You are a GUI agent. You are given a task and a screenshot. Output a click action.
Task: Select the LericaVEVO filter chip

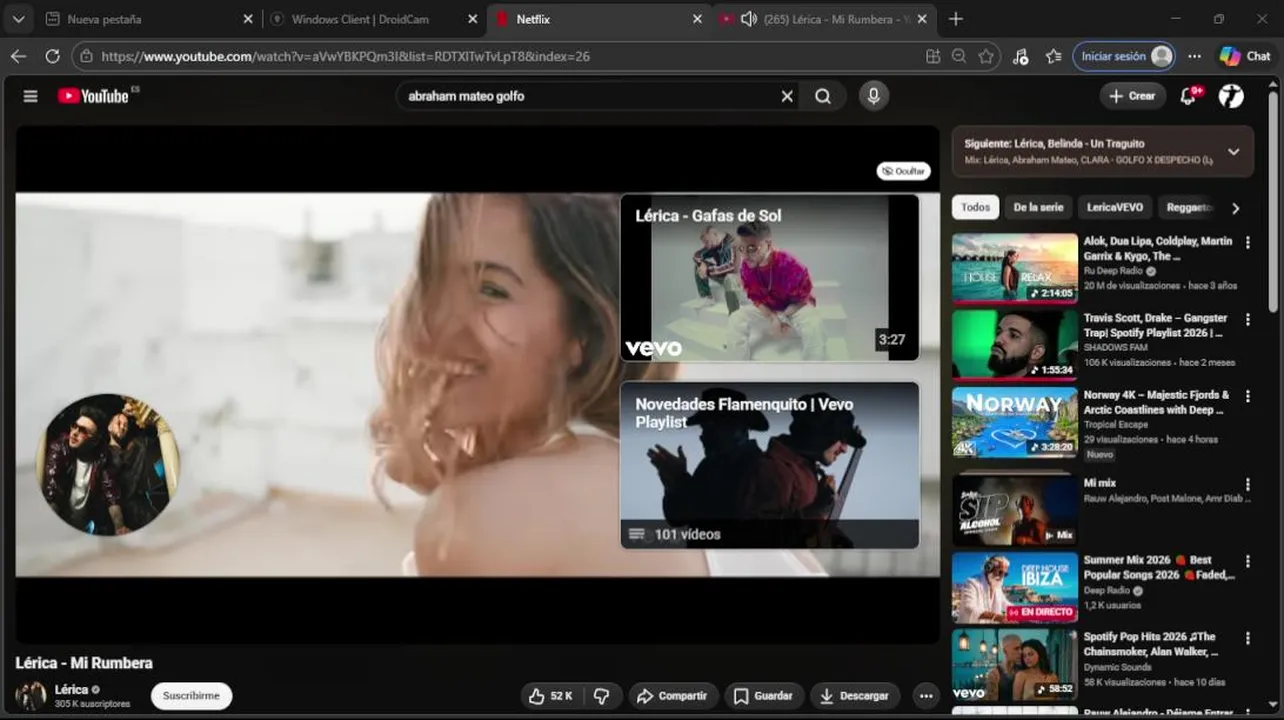click(x=1115, y=208)
